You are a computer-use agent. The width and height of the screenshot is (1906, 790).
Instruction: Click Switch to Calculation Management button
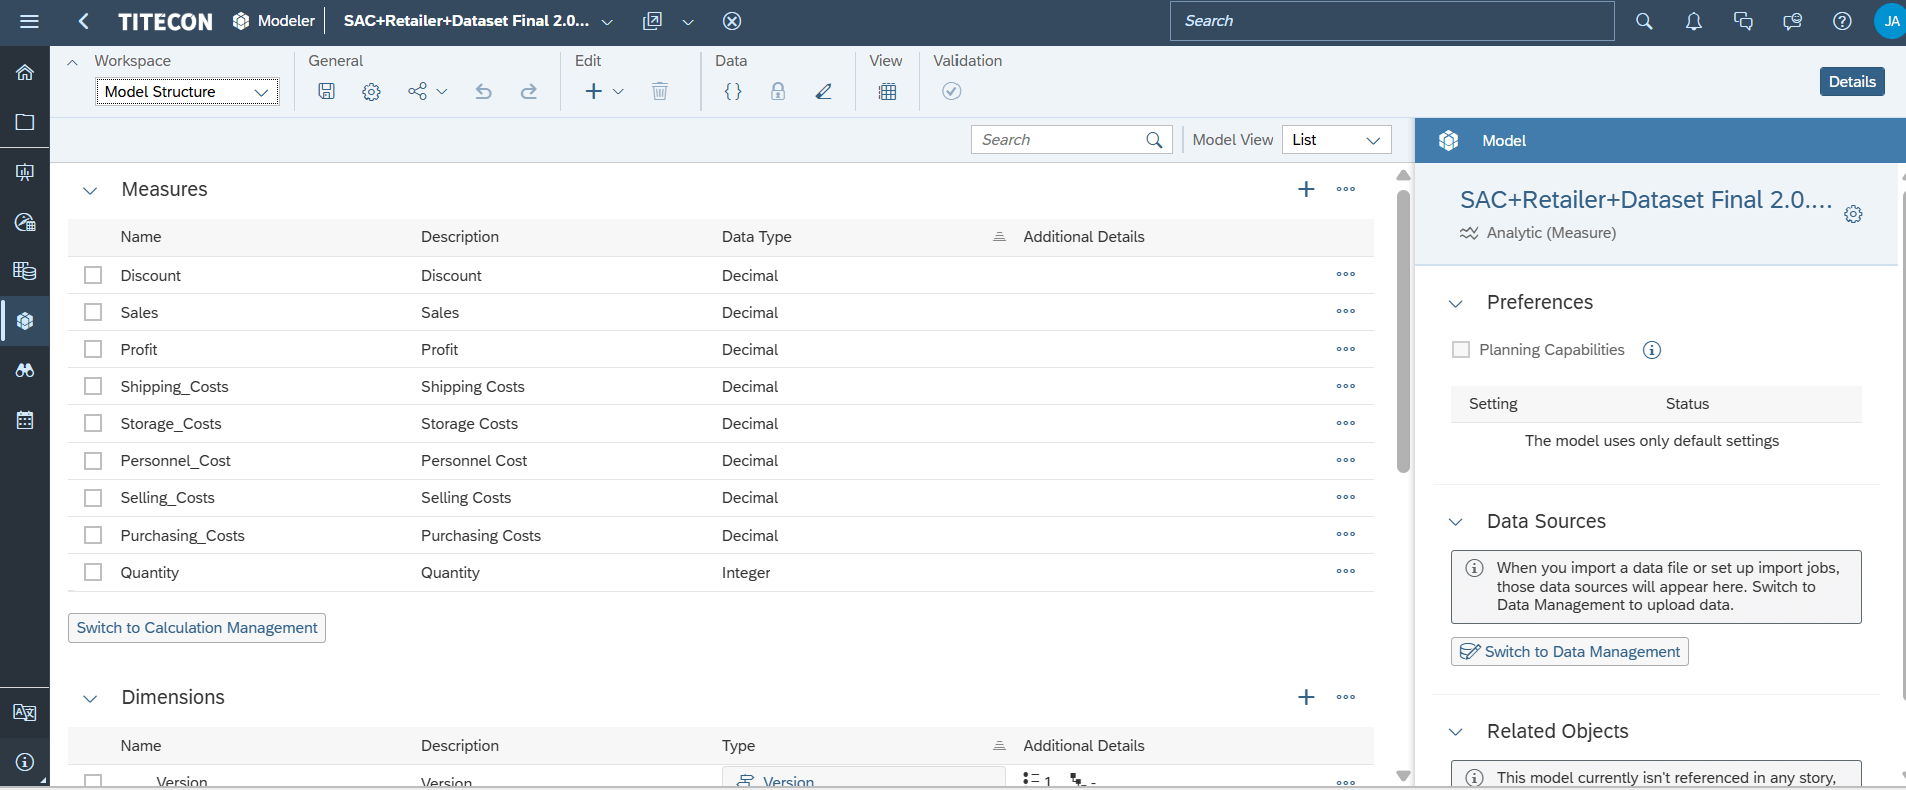(197, 628)
